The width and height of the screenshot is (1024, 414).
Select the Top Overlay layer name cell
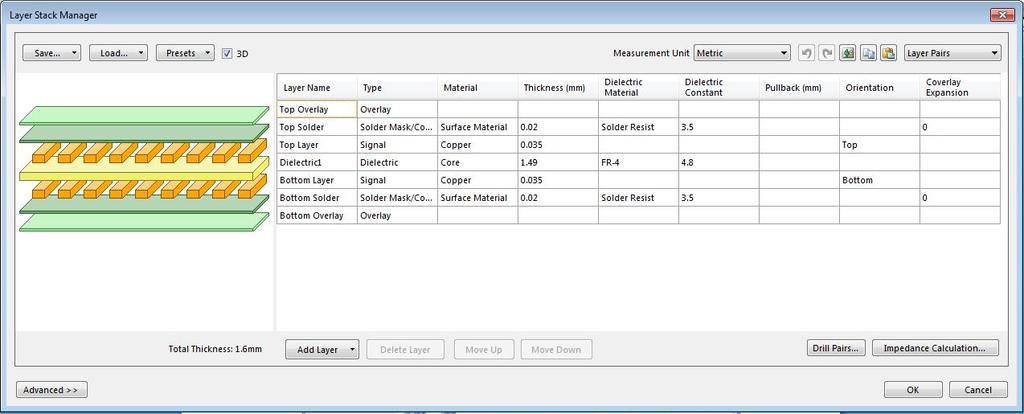(317, 109)
